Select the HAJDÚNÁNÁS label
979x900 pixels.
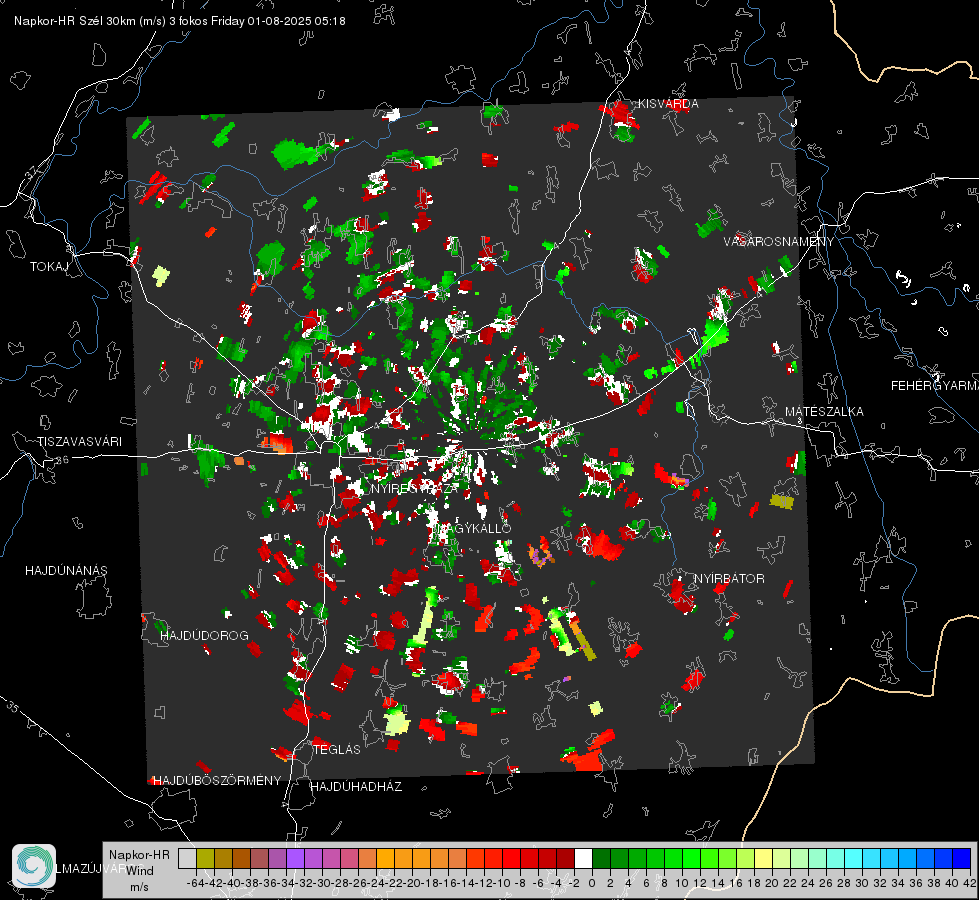click(66, 571)
